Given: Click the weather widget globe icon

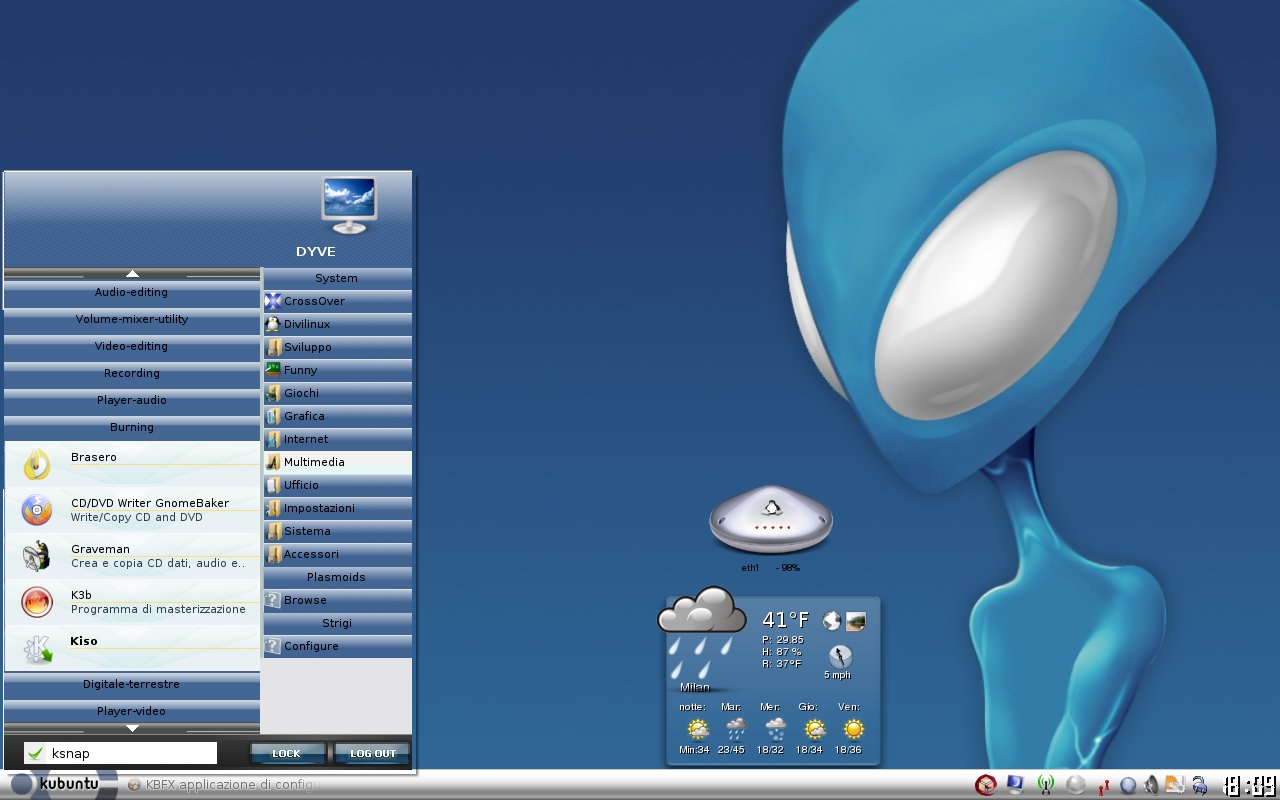Looking at the screenshot, I should 831,621.
